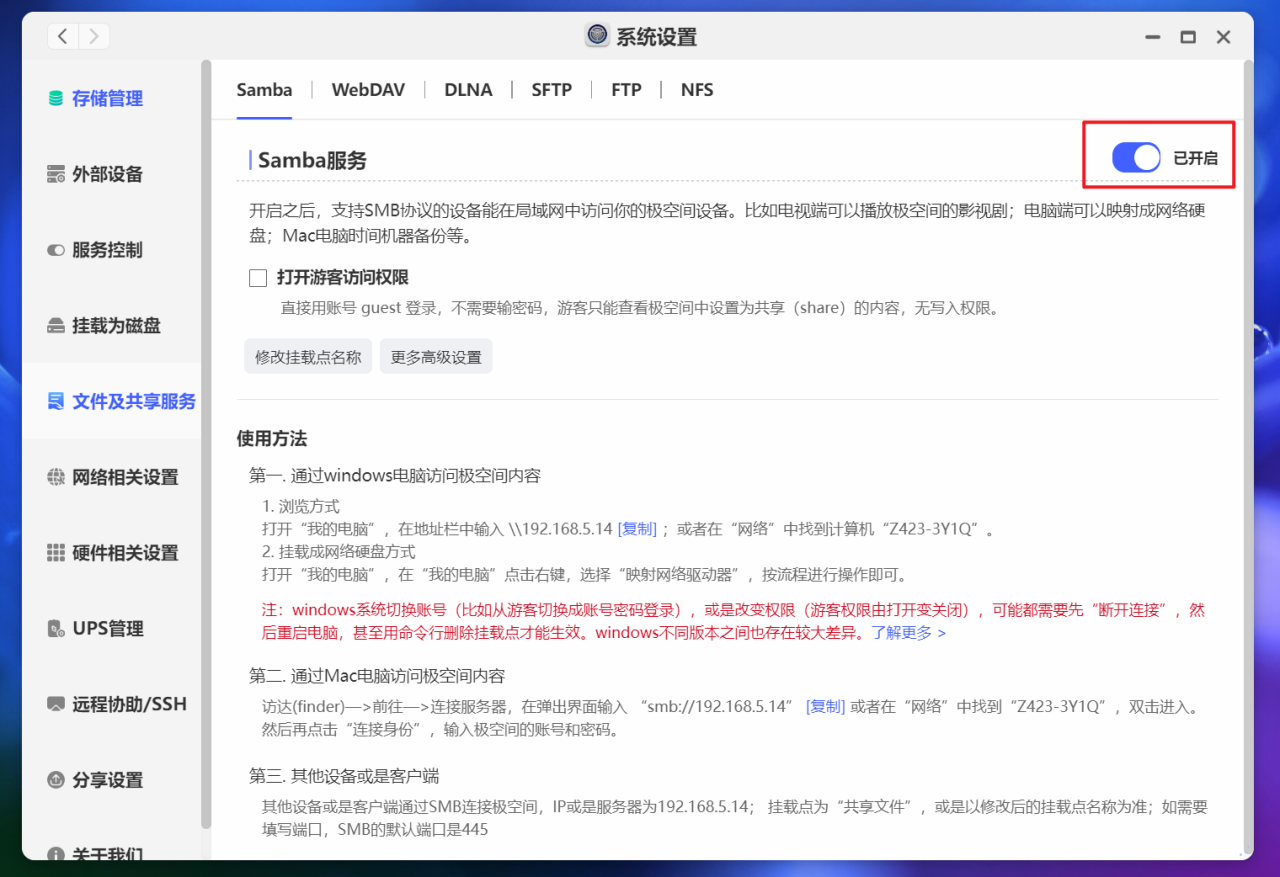Switch to the WebDAV tab
Viewport: 1280px width, 877px height.
pos(368,89)
